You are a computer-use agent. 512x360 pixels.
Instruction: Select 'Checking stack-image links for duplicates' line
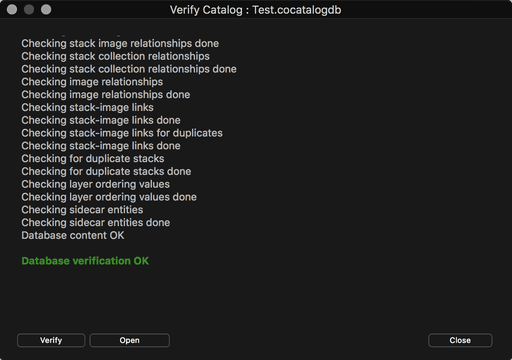tap(122, 133)
